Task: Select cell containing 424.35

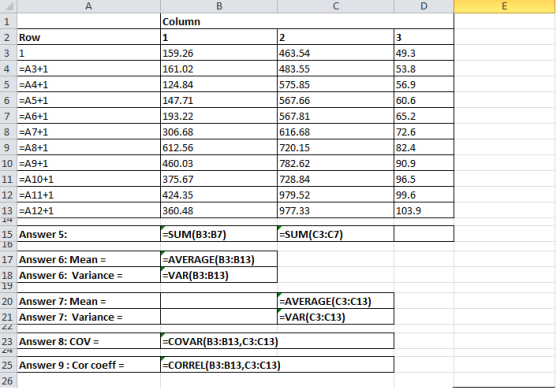Action: [219, 195]
